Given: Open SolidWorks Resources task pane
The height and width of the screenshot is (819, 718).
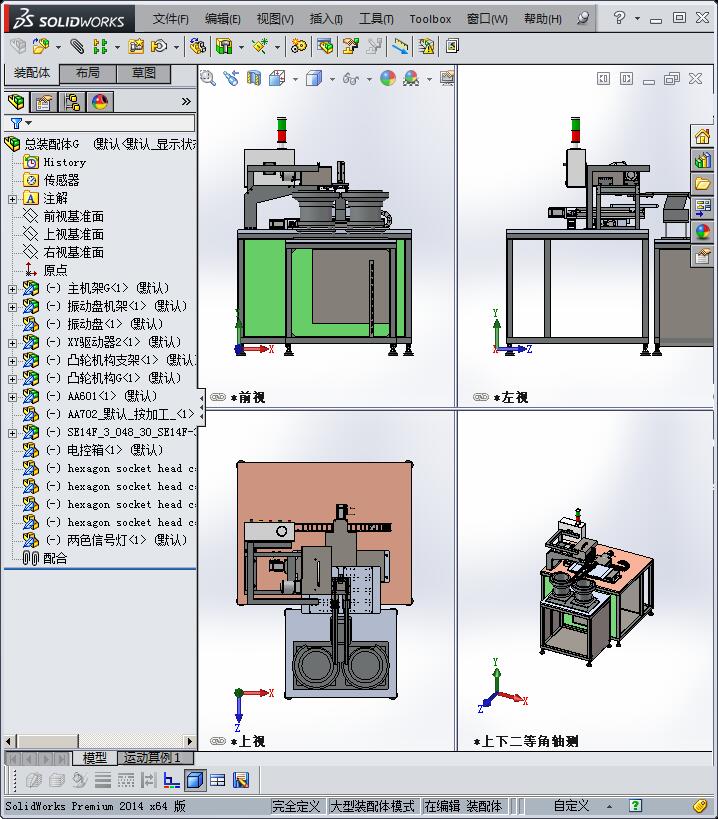Looking at the screenshot, I should pyautogui.click(x=702, y=137).
